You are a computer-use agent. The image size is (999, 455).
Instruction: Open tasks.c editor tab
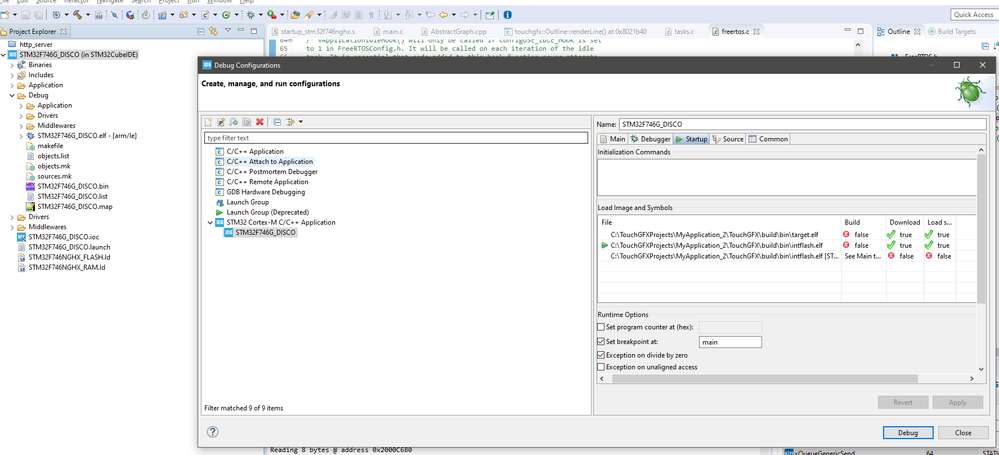point(679,31)
